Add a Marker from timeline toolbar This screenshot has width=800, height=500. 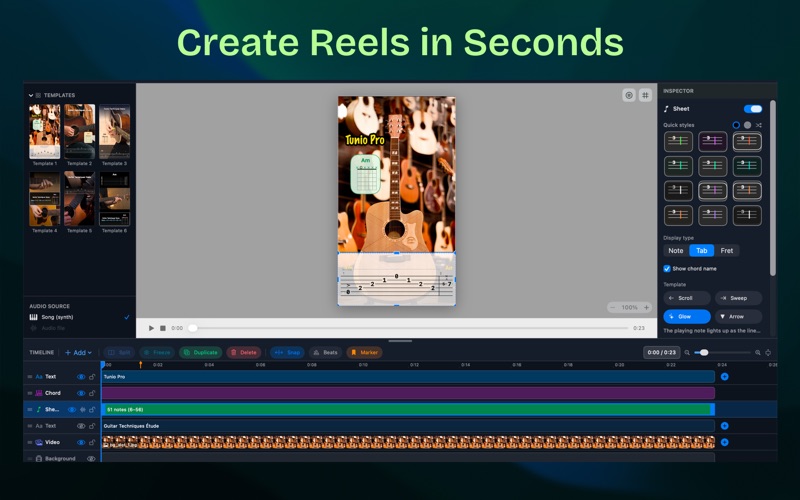[x=364, y=353]
